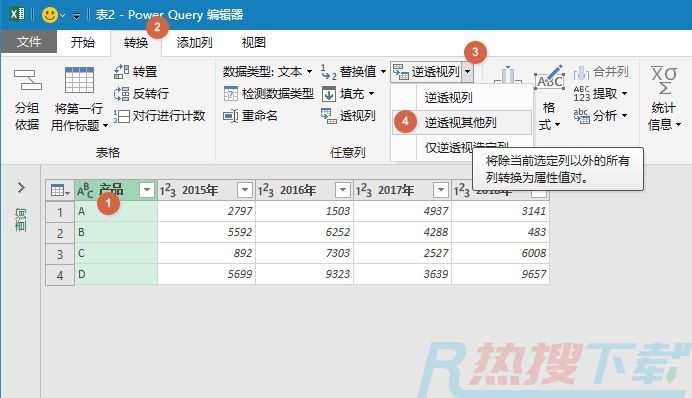Viewport: 692px width, 398px height.
Task: Switch to the 转换 tab
Action: pyautogui.click(x=135, y=43)
